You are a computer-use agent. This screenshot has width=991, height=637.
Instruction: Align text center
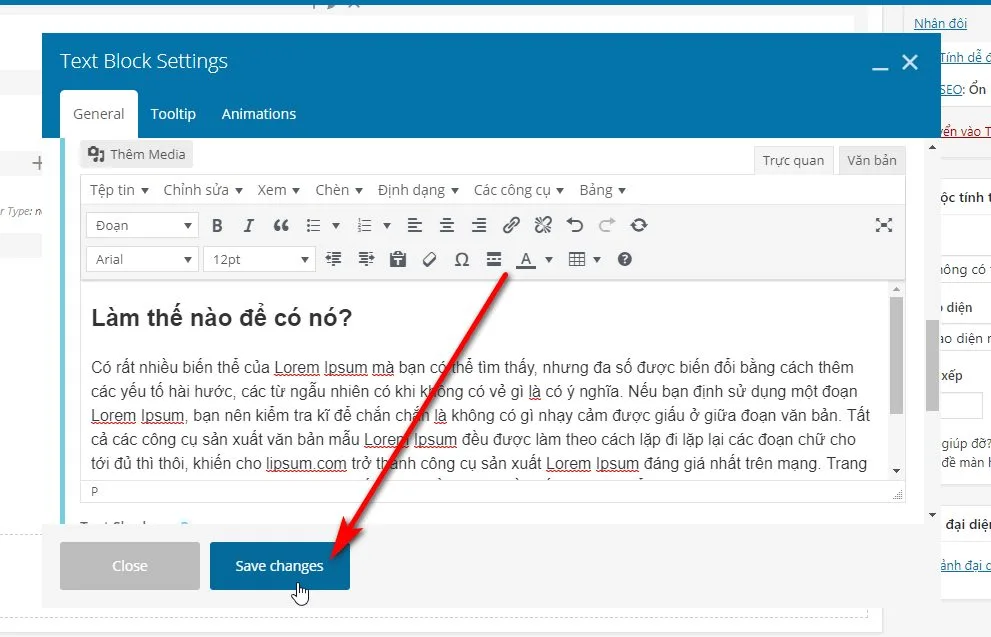[447, 226]
